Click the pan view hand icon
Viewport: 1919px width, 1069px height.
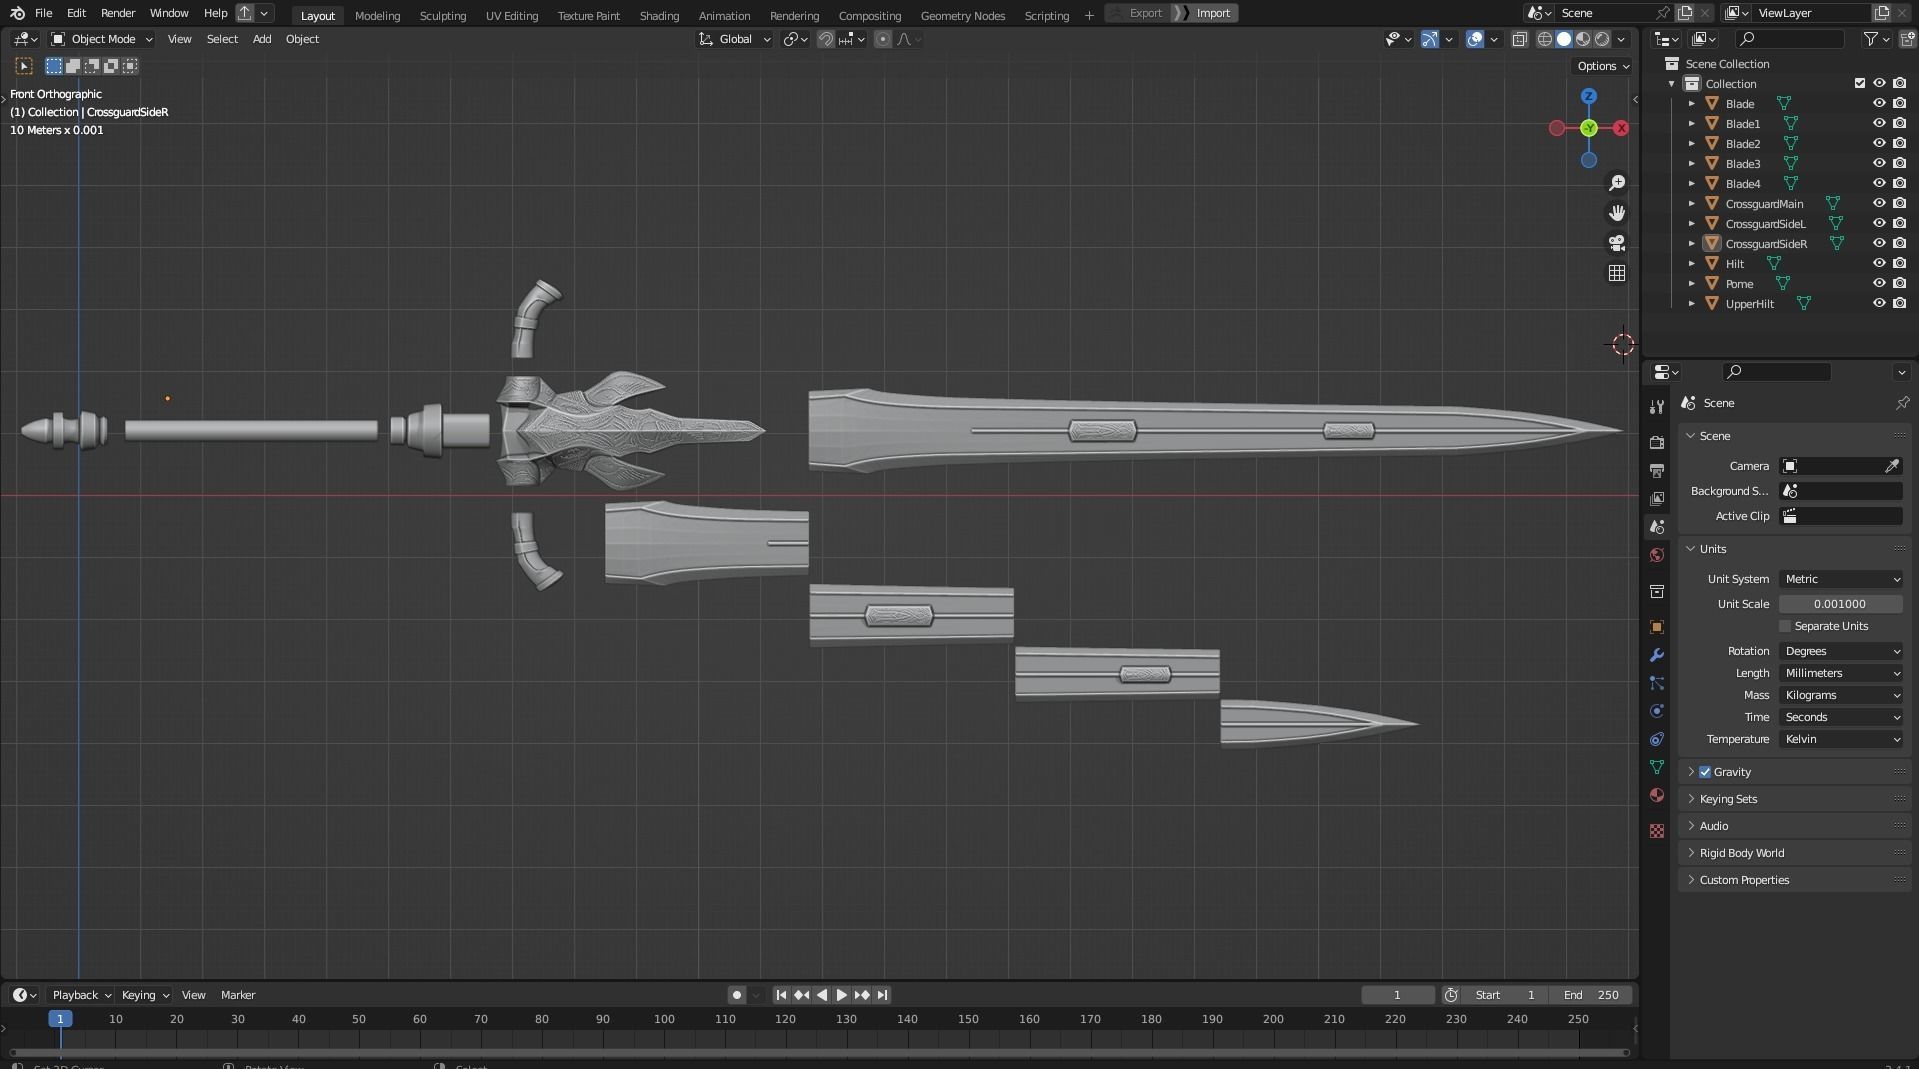1617,213
